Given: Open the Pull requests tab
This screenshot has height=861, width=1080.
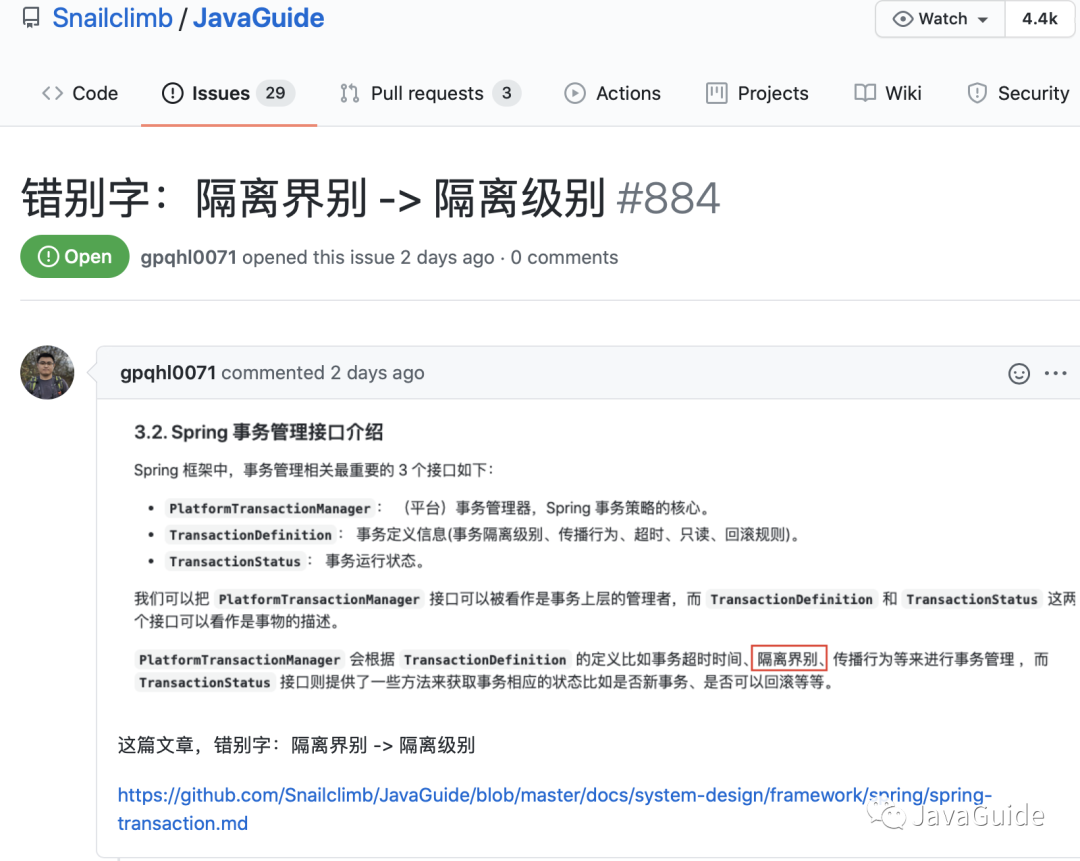Looking at the screenshot, I should pos(430,93).
